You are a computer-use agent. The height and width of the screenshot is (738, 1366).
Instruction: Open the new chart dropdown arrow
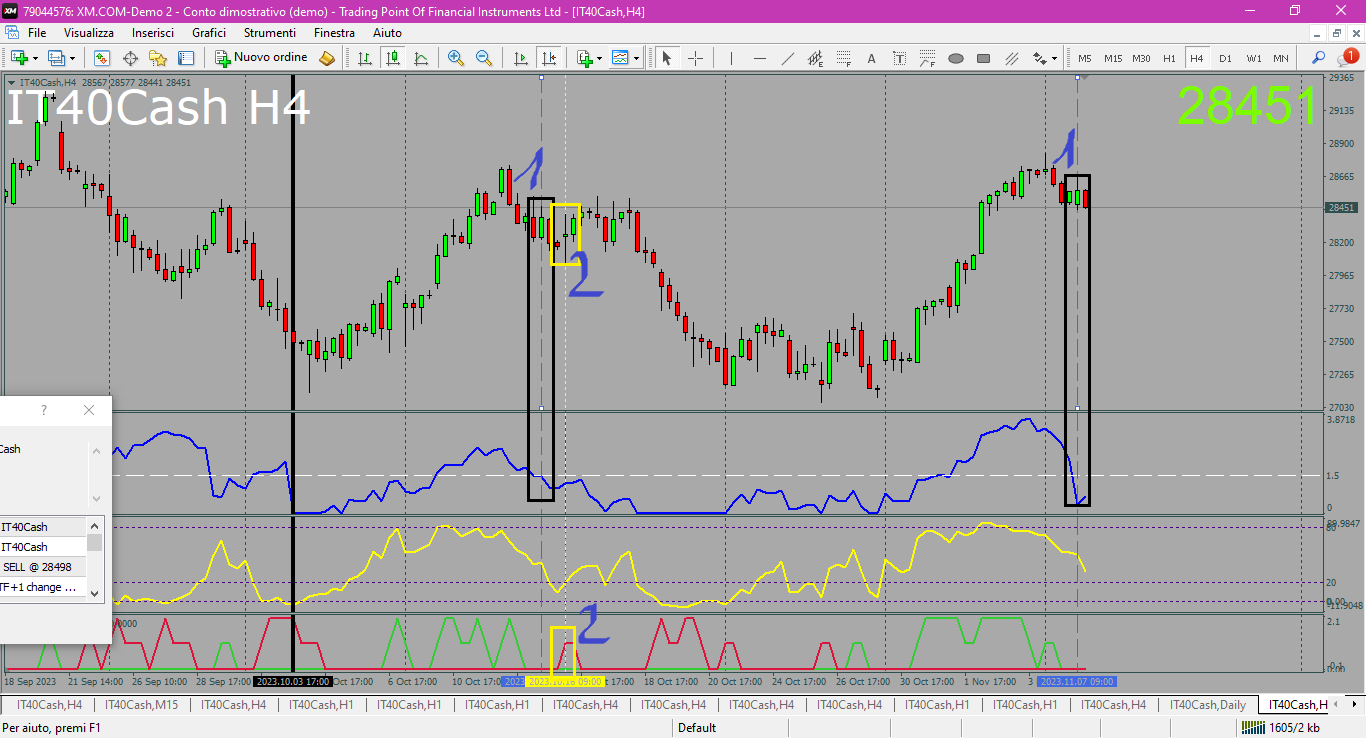click(36, 58)
